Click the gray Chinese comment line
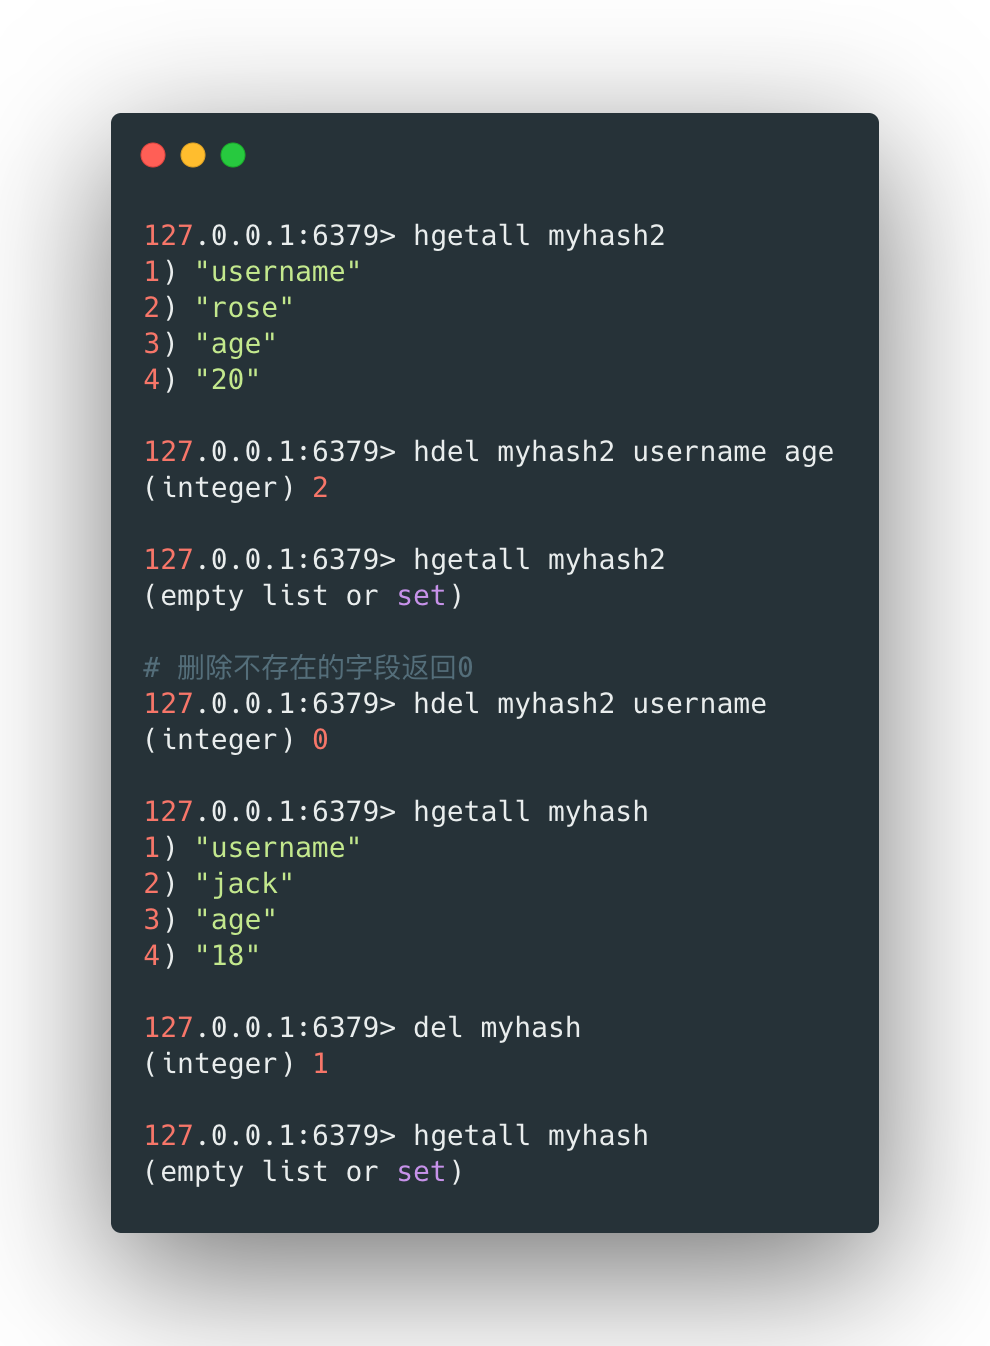This screenshot has height=1346, width=990. (x=308, y=667)
